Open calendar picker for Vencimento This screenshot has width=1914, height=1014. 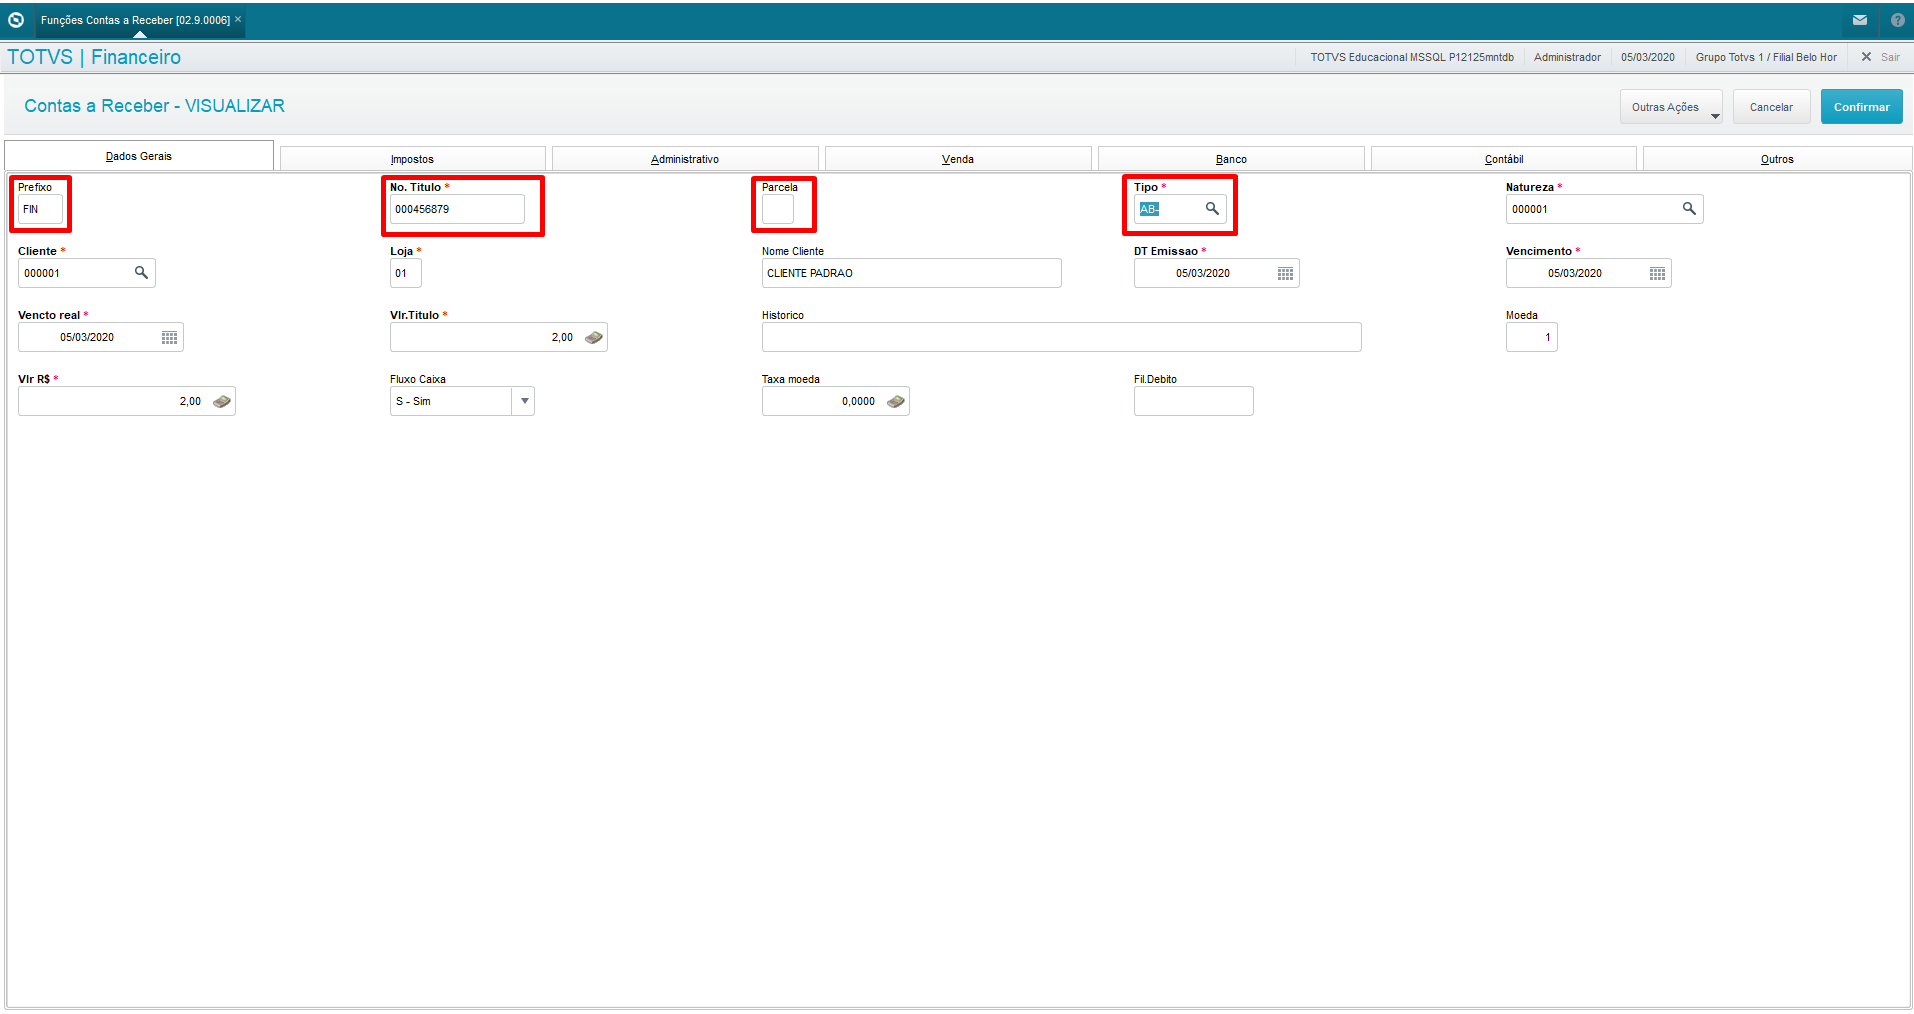tap(1657, 273)
